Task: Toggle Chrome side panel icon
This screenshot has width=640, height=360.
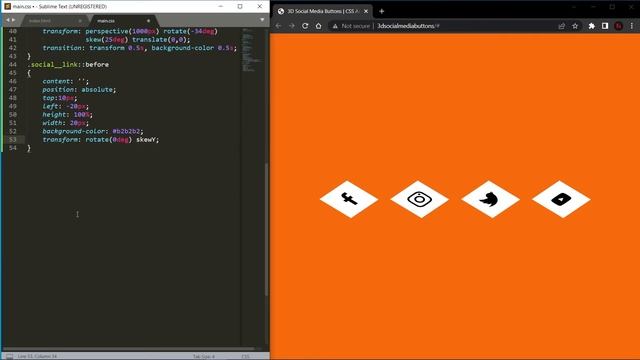Action: coord(605,26)
